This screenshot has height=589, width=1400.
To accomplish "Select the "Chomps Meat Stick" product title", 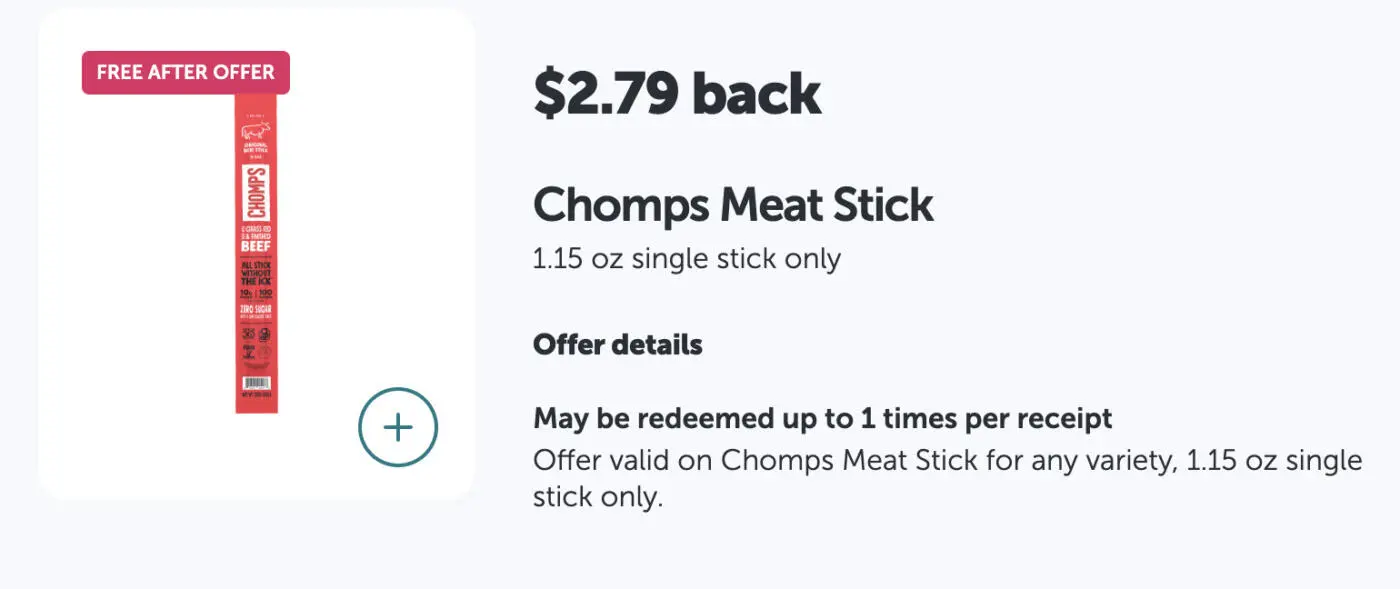I will point(733,205).
